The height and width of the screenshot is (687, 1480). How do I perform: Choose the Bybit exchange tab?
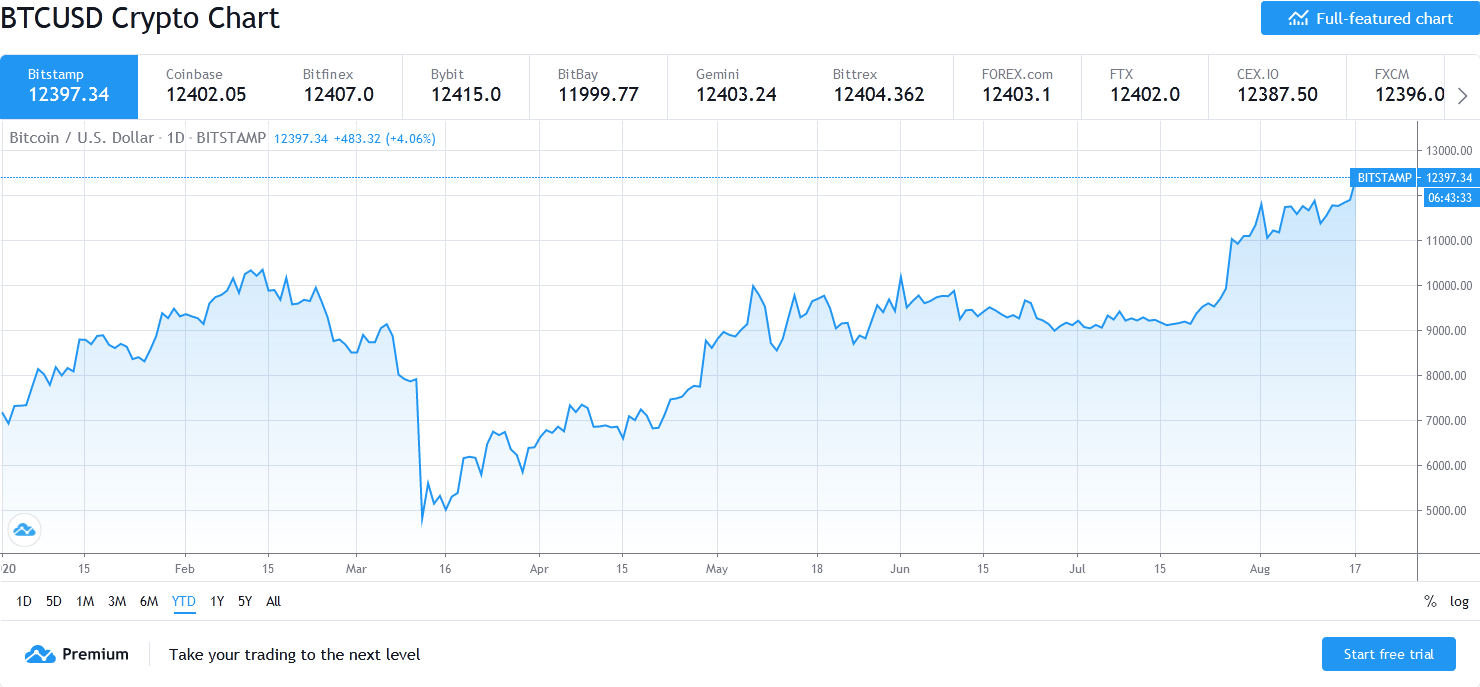point(466,86)
